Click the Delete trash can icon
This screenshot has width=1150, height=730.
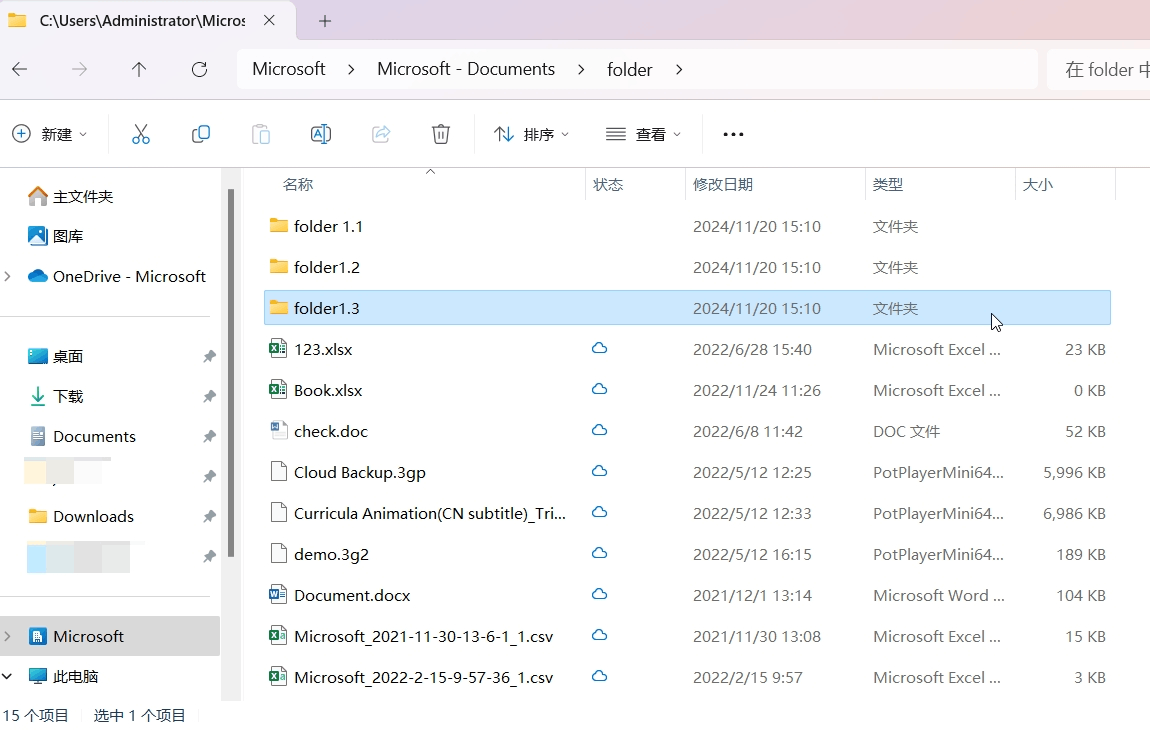(x=441, y=134)
